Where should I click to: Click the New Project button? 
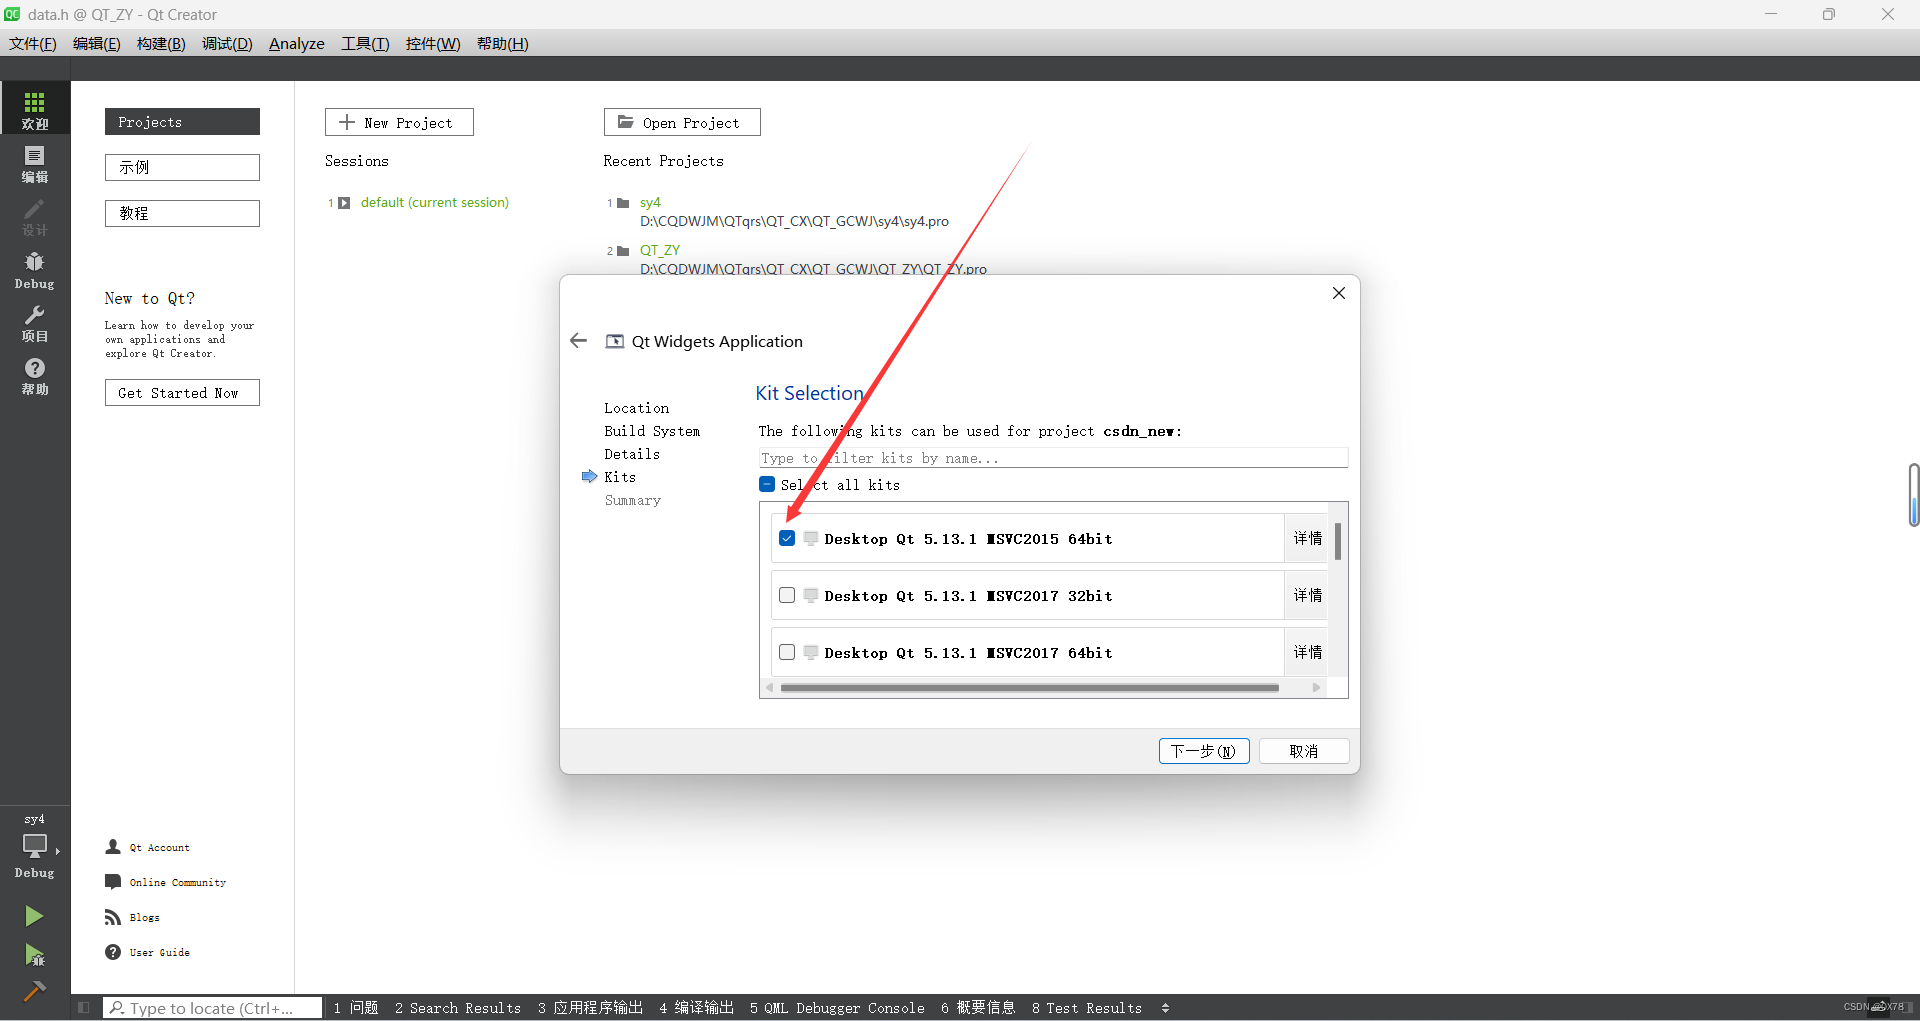pos(399,122)
